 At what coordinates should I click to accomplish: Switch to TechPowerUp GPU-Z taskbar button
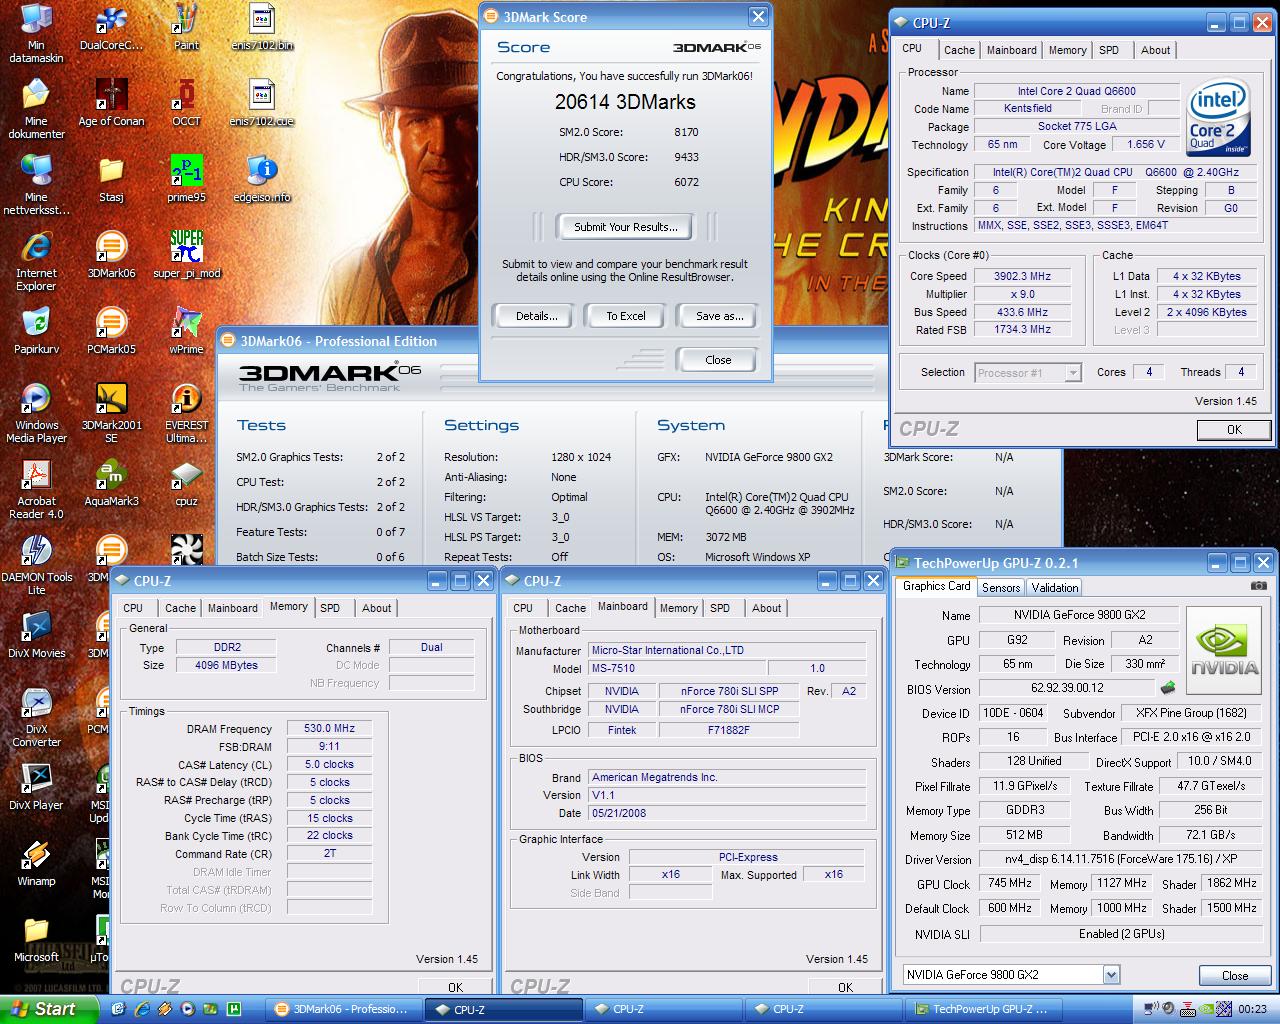[x=982, y=1009]
